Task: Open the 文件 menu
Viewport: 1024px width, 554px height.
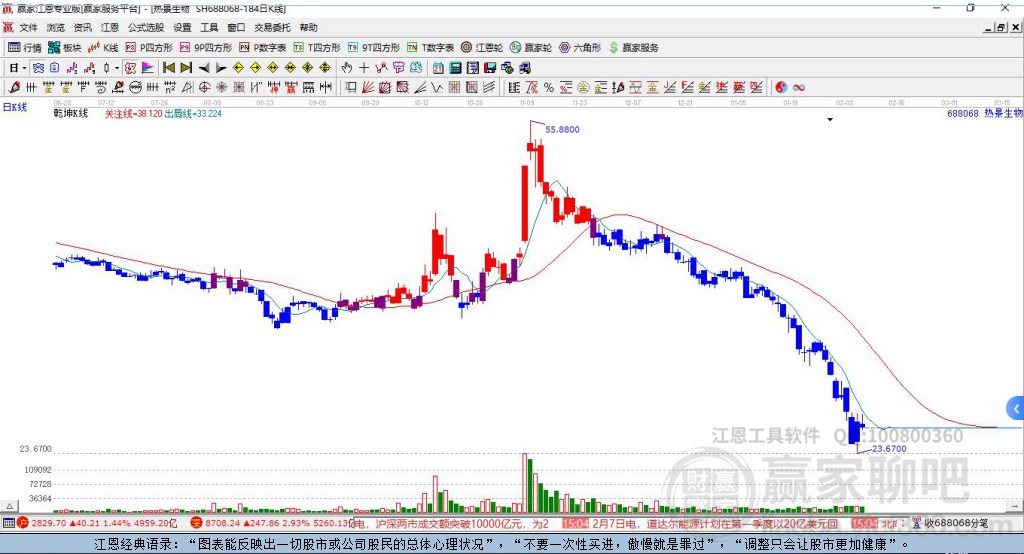Action: click(x=28, y=27)
